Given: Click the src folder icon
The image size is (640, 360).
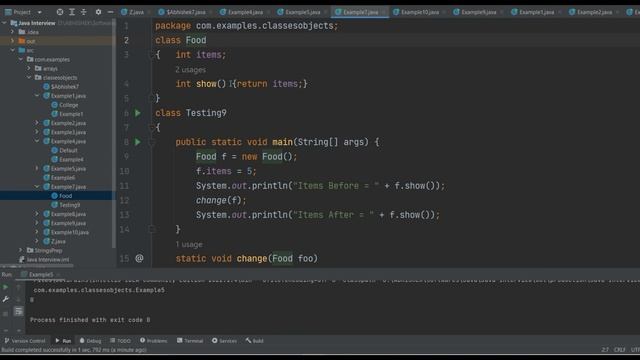Looking at the screenshot, I should point(22,50).
